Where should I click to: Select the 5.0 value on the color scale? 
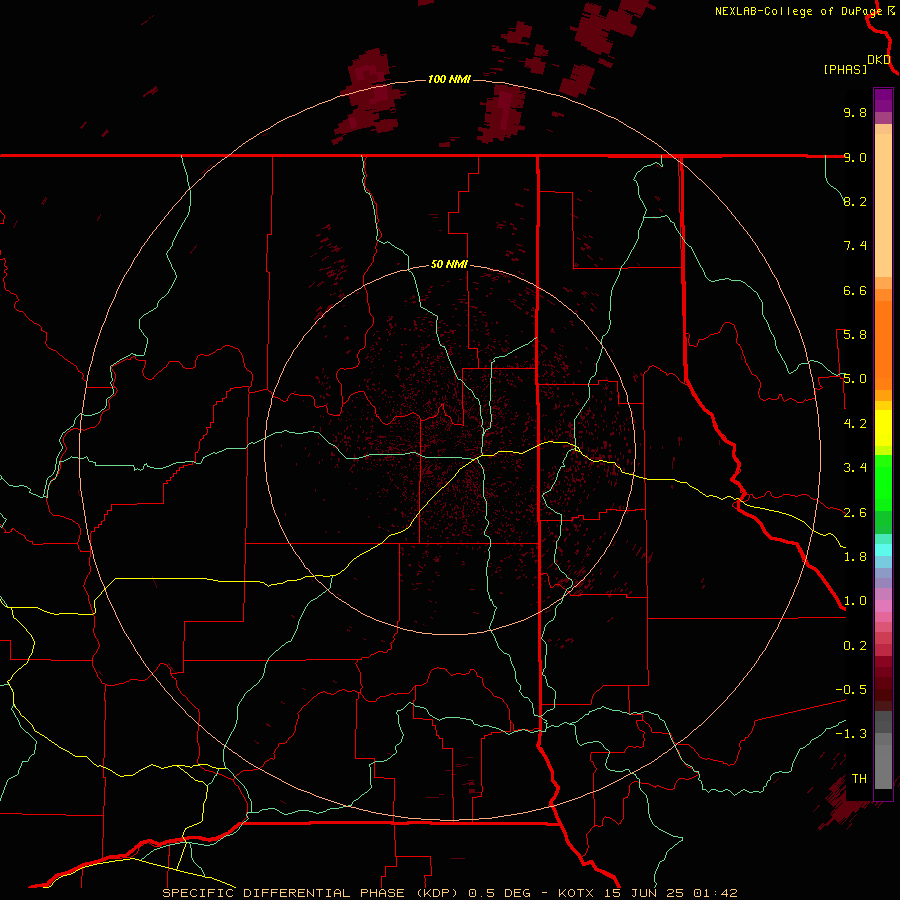855,379
